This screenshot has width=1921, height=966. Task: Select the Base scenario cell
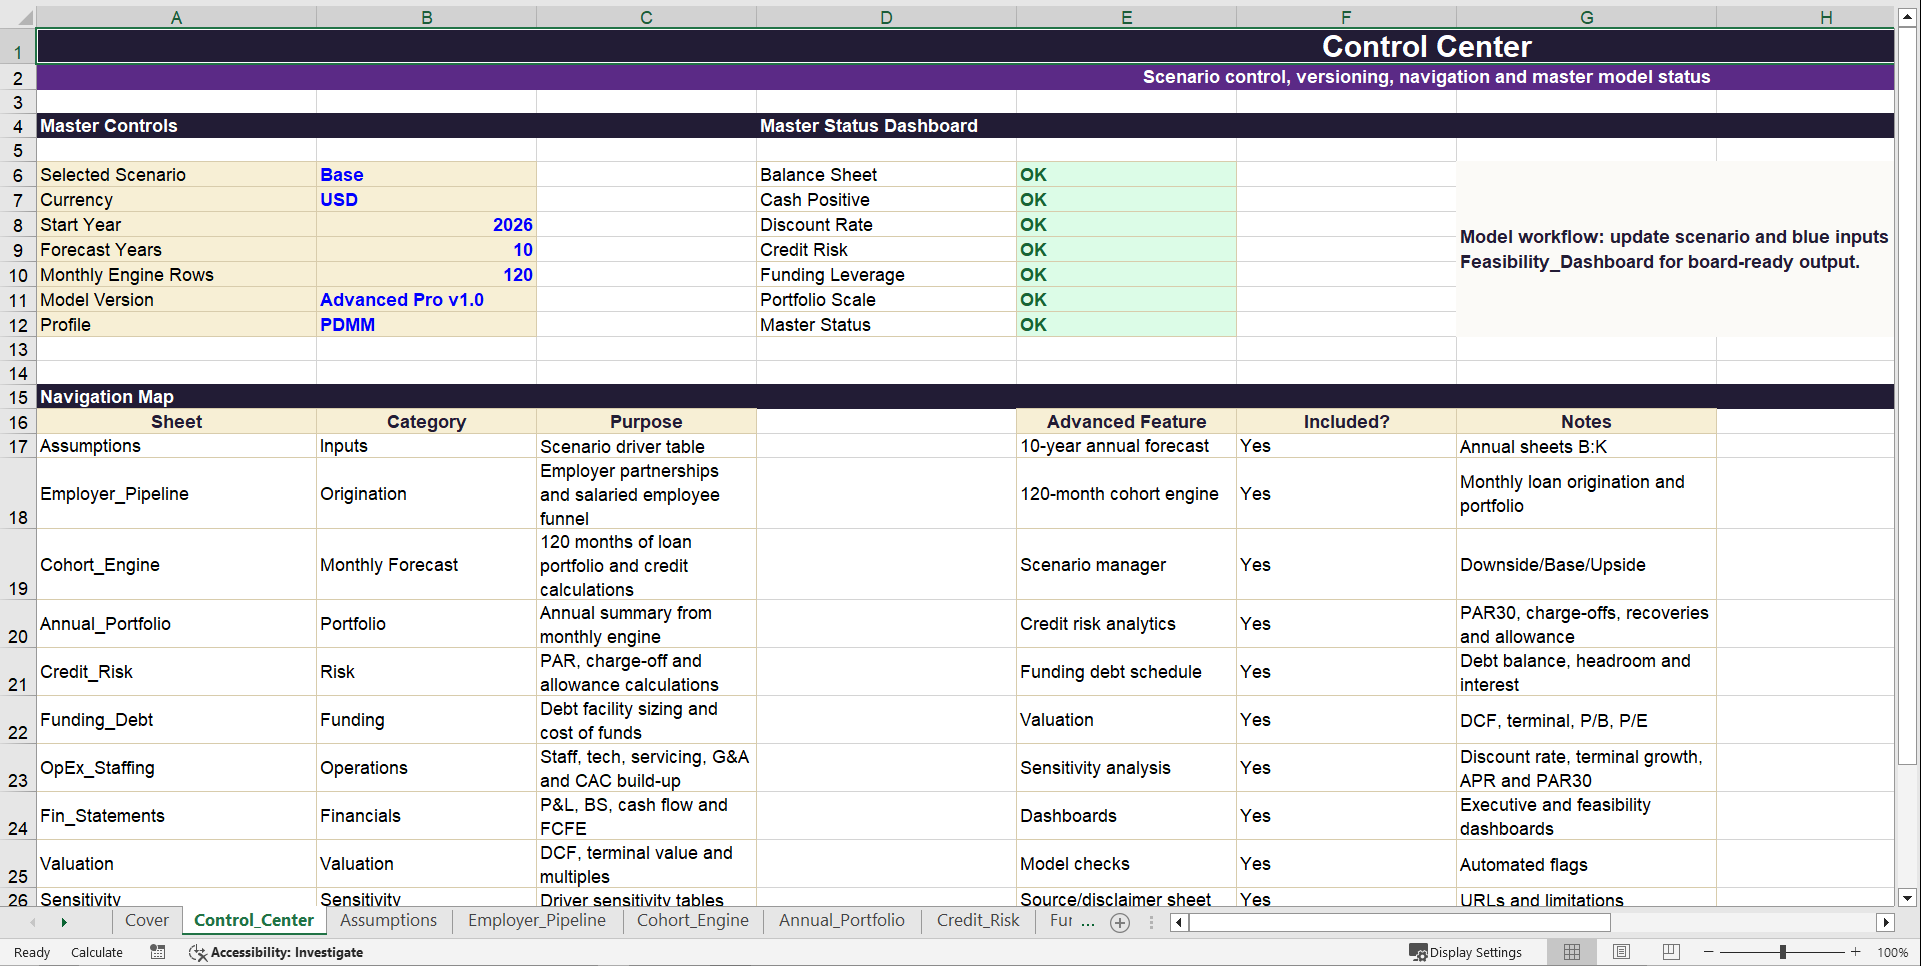tap(427, 175)
